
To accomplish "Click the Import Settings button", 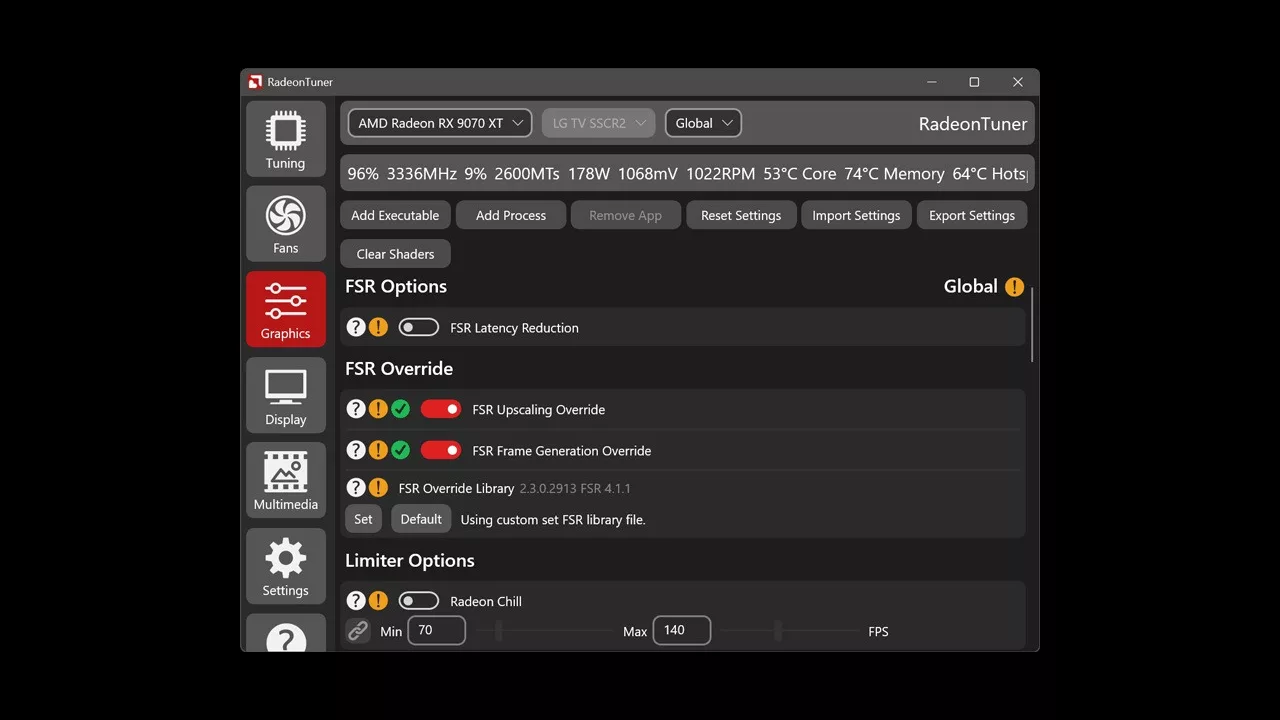I will coord(856,215).
